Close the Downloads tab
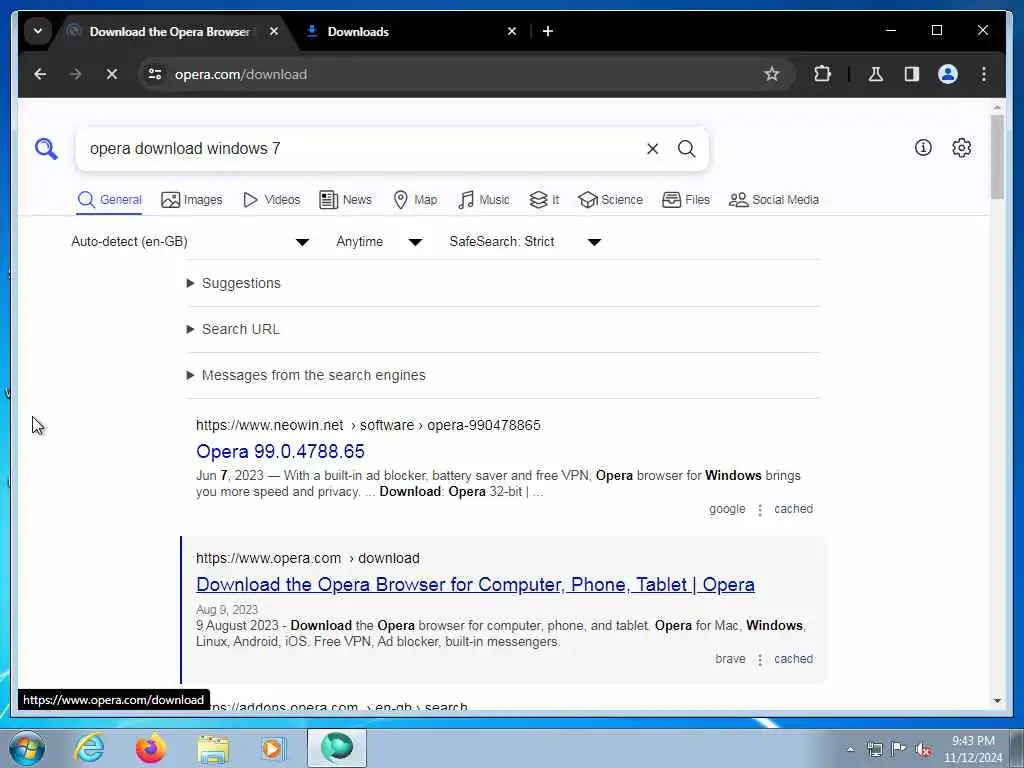Viewport: 1024px width, 768px height. (x=512, y=31)
